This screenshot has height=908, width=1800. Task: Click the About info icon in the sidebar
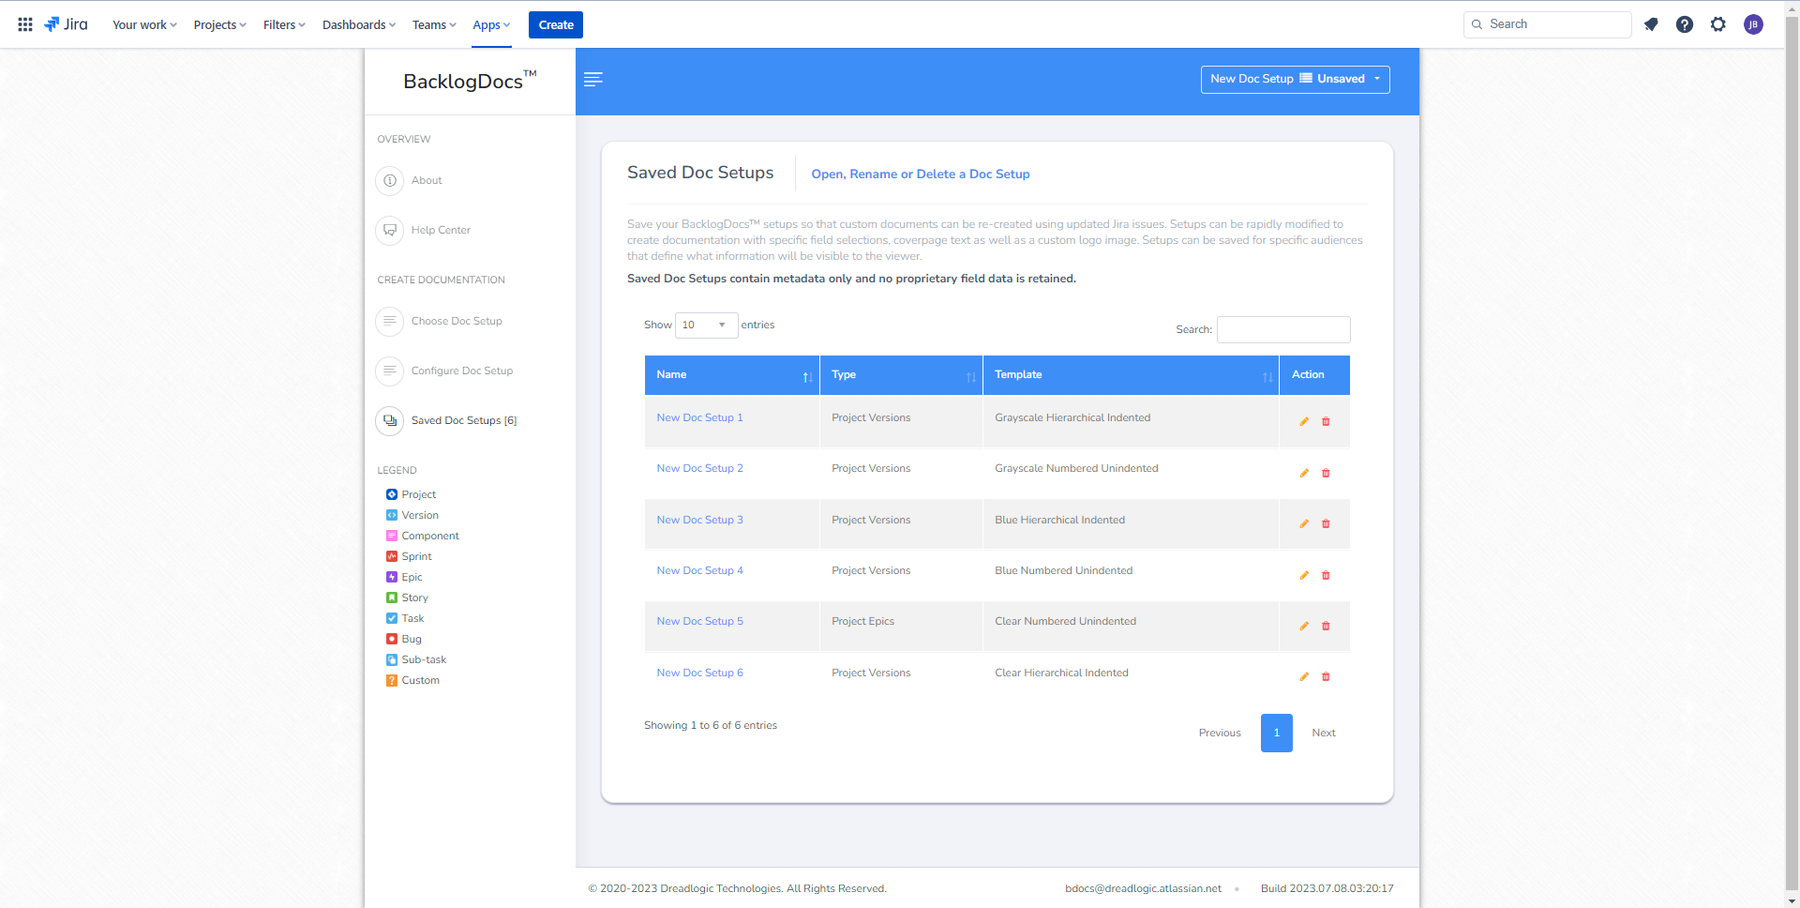tap(390, 180)
